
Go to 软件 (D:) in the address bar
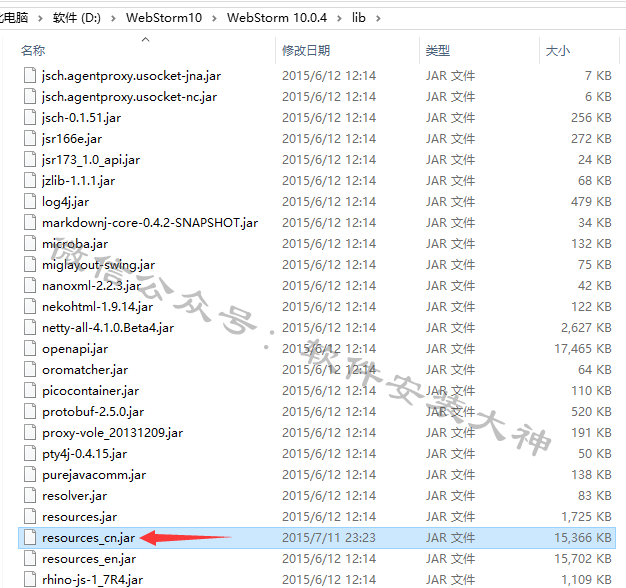coord(77,18)
